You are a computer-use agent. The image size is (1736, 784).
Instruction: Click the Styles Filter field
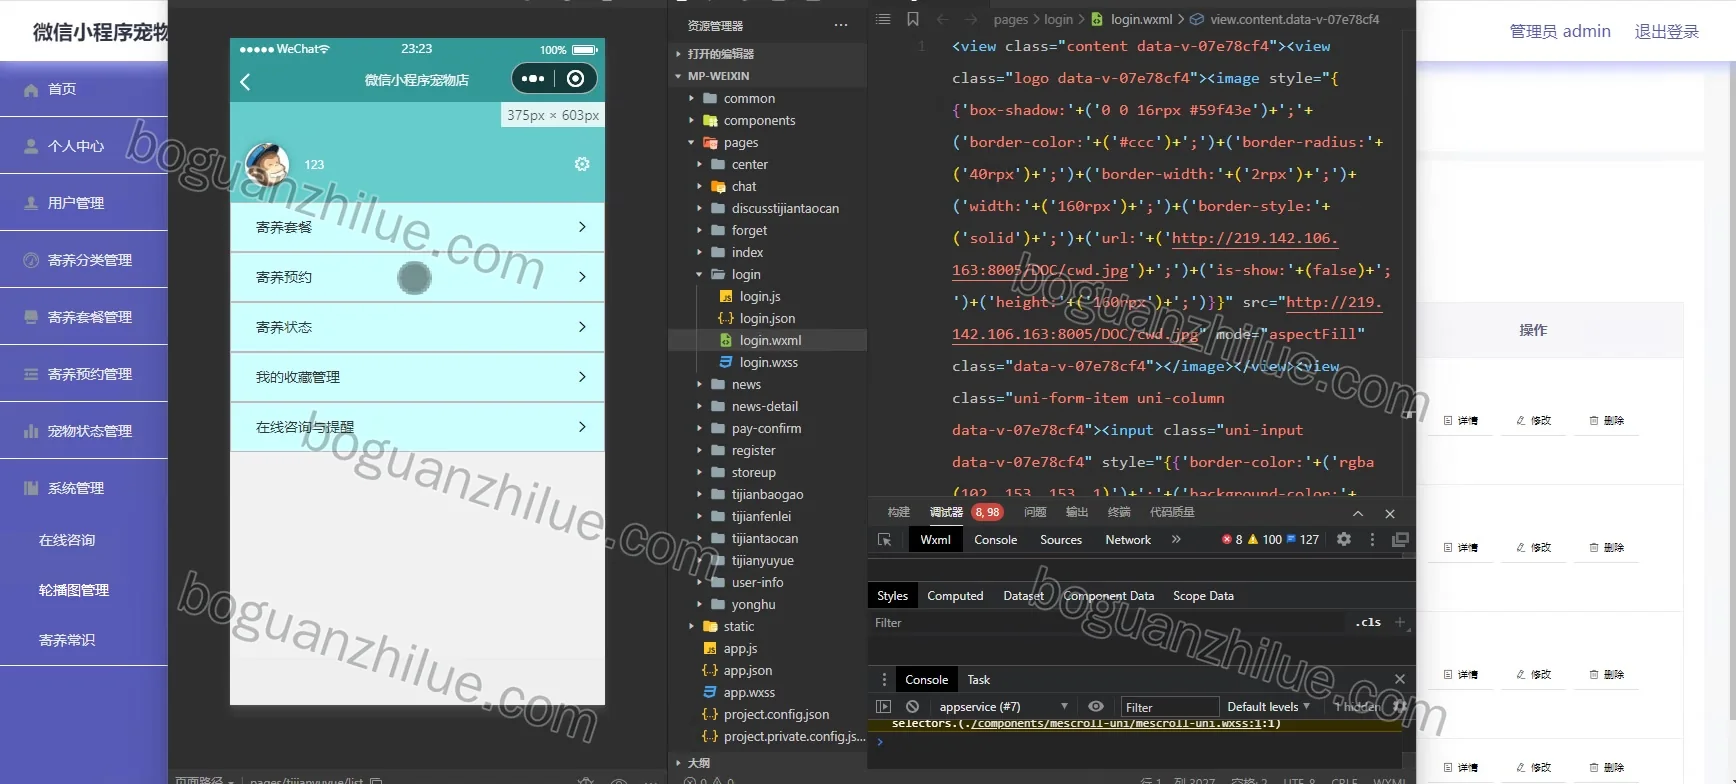[x=1108, y=622]
